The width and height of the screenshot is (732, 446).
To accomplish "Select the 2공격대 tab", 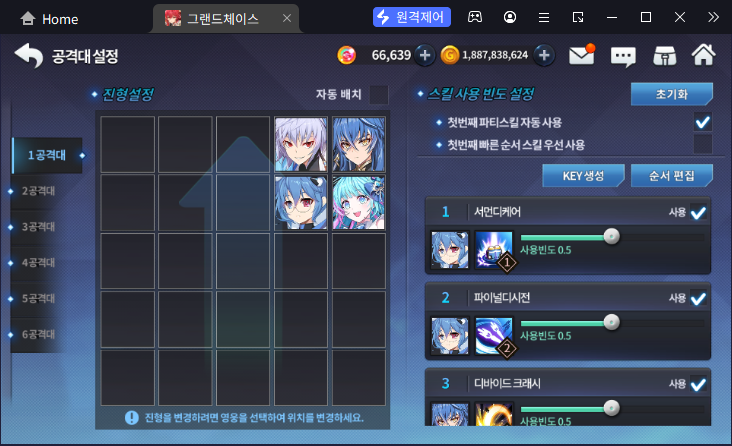I will [38, 191].
